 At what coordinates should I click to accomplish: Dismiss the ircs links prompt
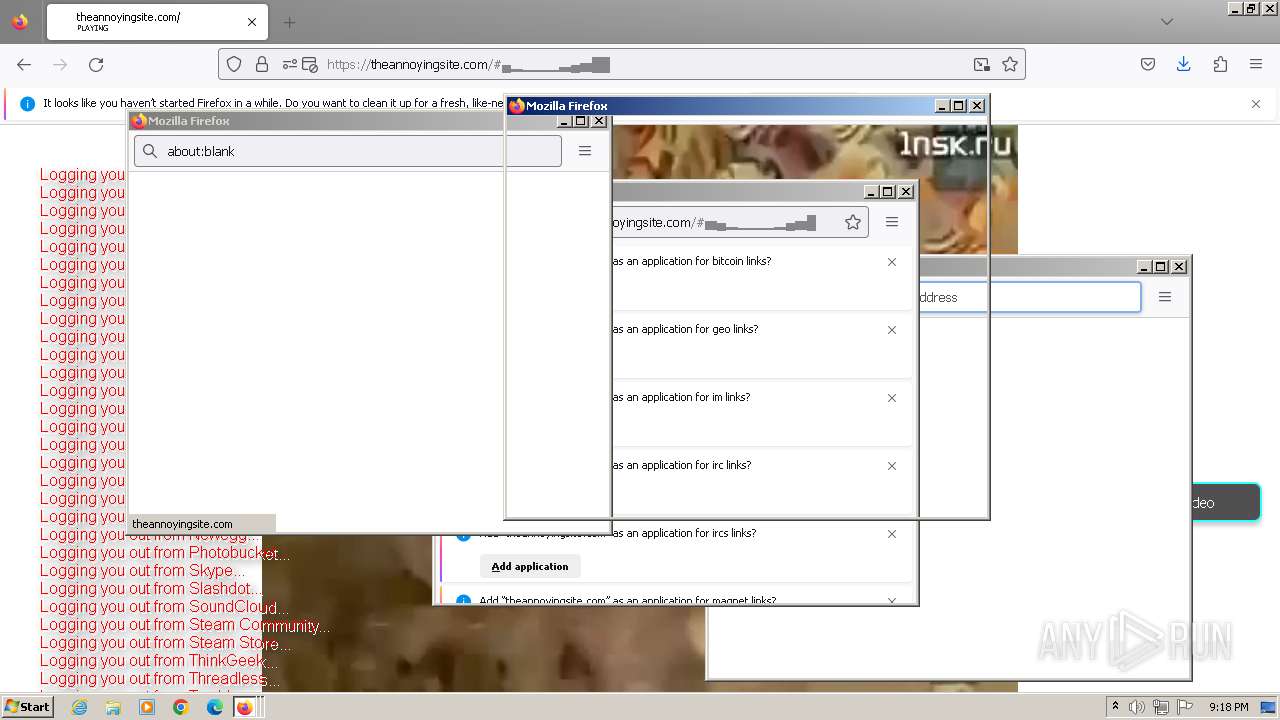pos(892,534)
